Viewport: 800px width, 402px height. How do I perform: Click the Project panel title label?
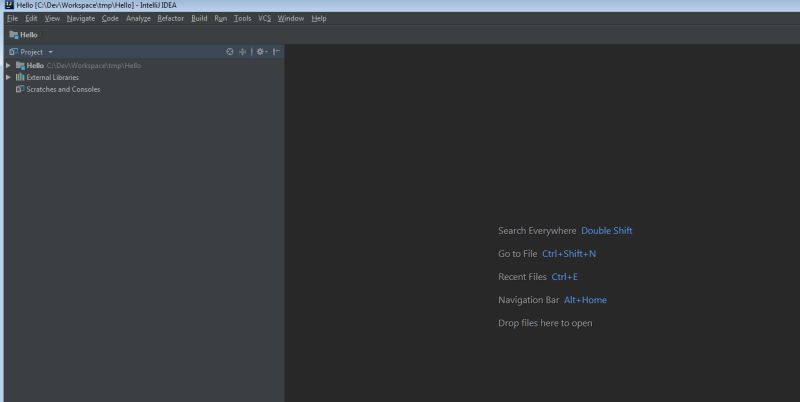[x=31, y=52]
